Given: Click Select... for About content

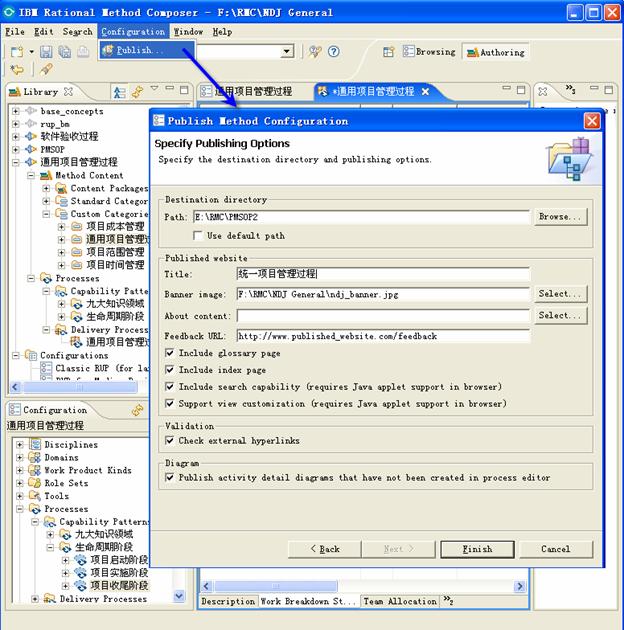Looking at the screenshot, I should pyautogui.click(x=561, y=315).
